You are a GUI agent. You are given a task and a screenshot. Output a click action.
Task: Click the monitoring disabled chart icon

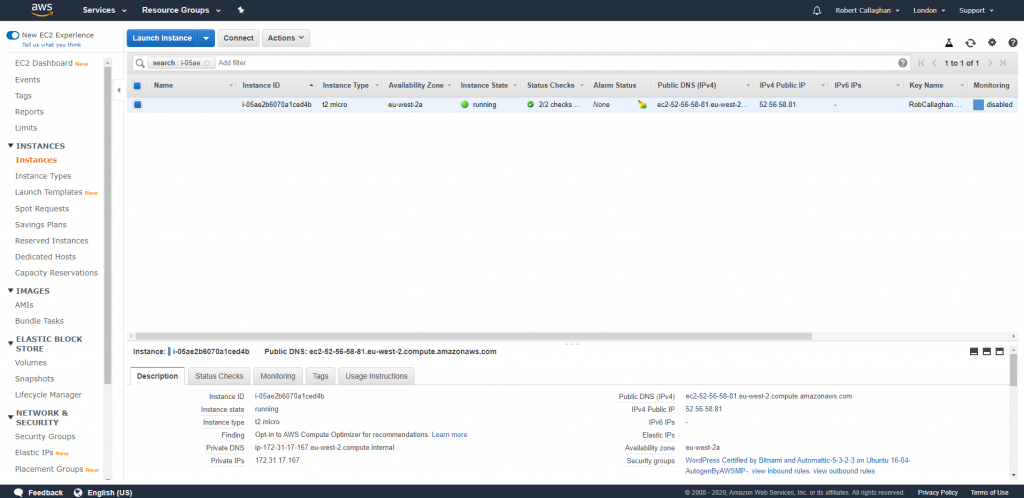(978, 104)
